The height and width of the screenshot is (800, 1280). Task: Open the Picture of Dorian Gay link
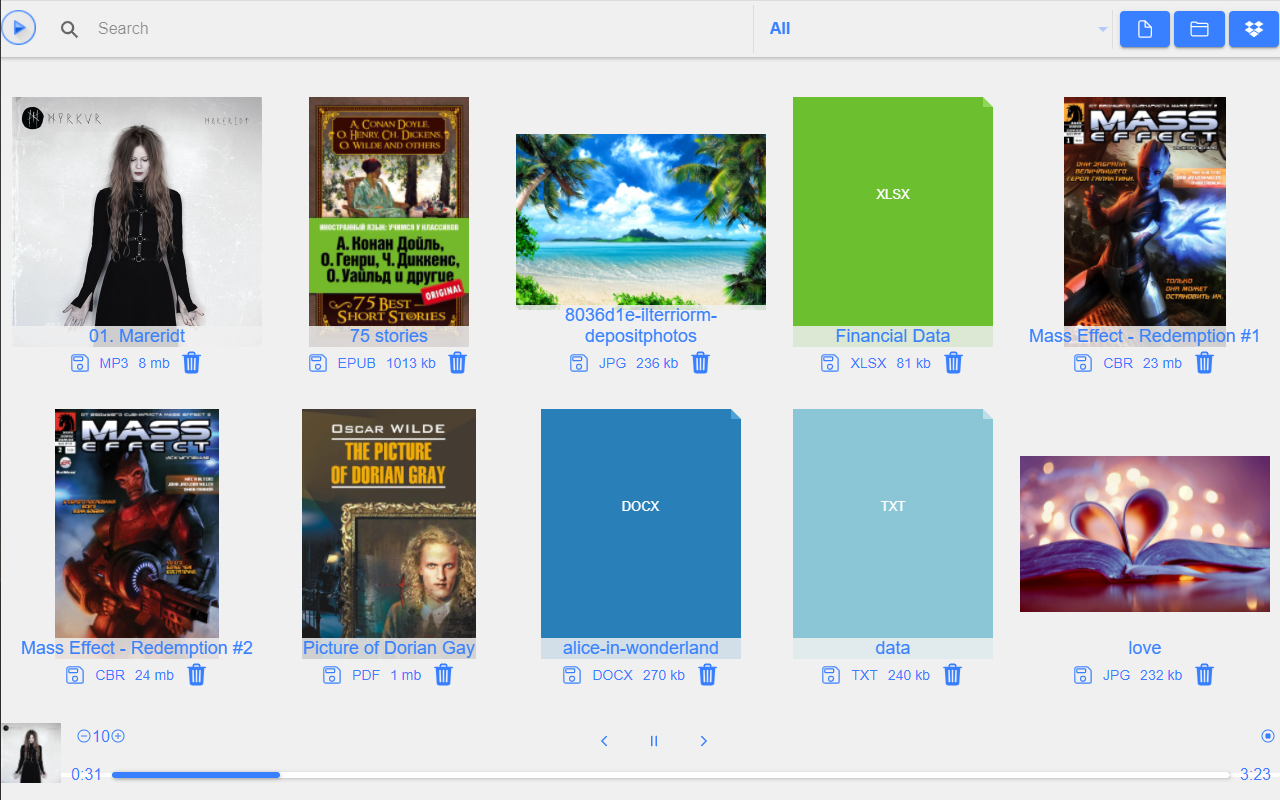click(389, 648)
